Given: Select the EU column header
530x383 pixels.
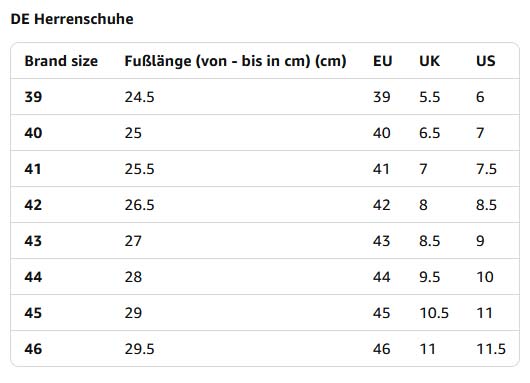Looking at the screenshot, I should pos(383,61).
